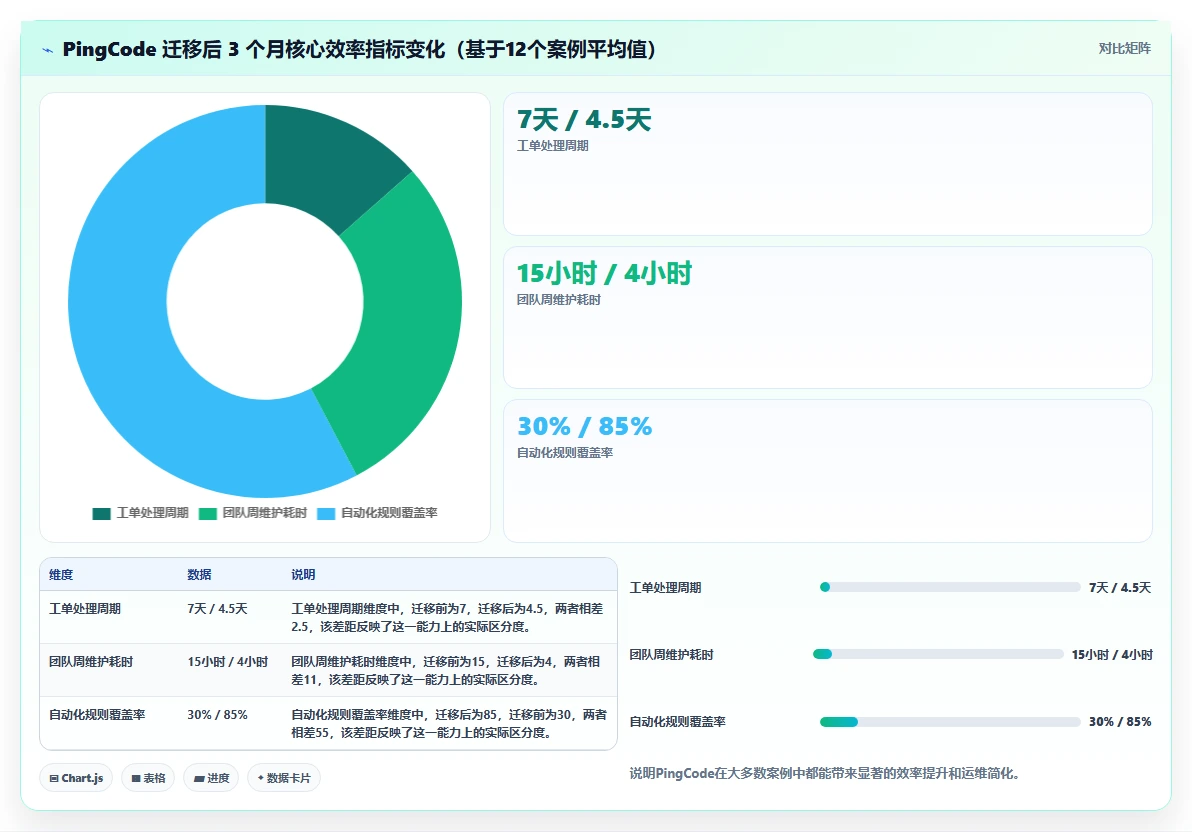
Task: Click the 工单处理周期 label under the first card
Action: [x=553, y=146]
